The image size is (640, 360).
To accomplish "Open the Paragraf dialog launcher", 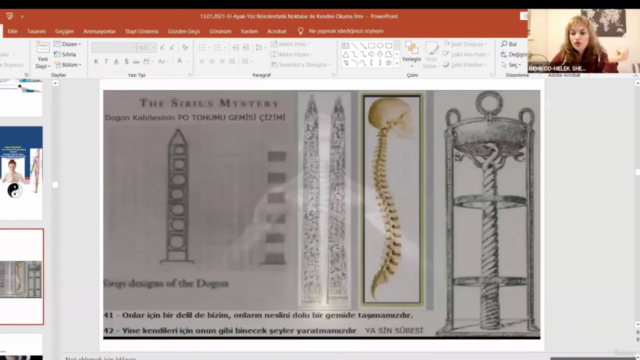I will point(333,75).
